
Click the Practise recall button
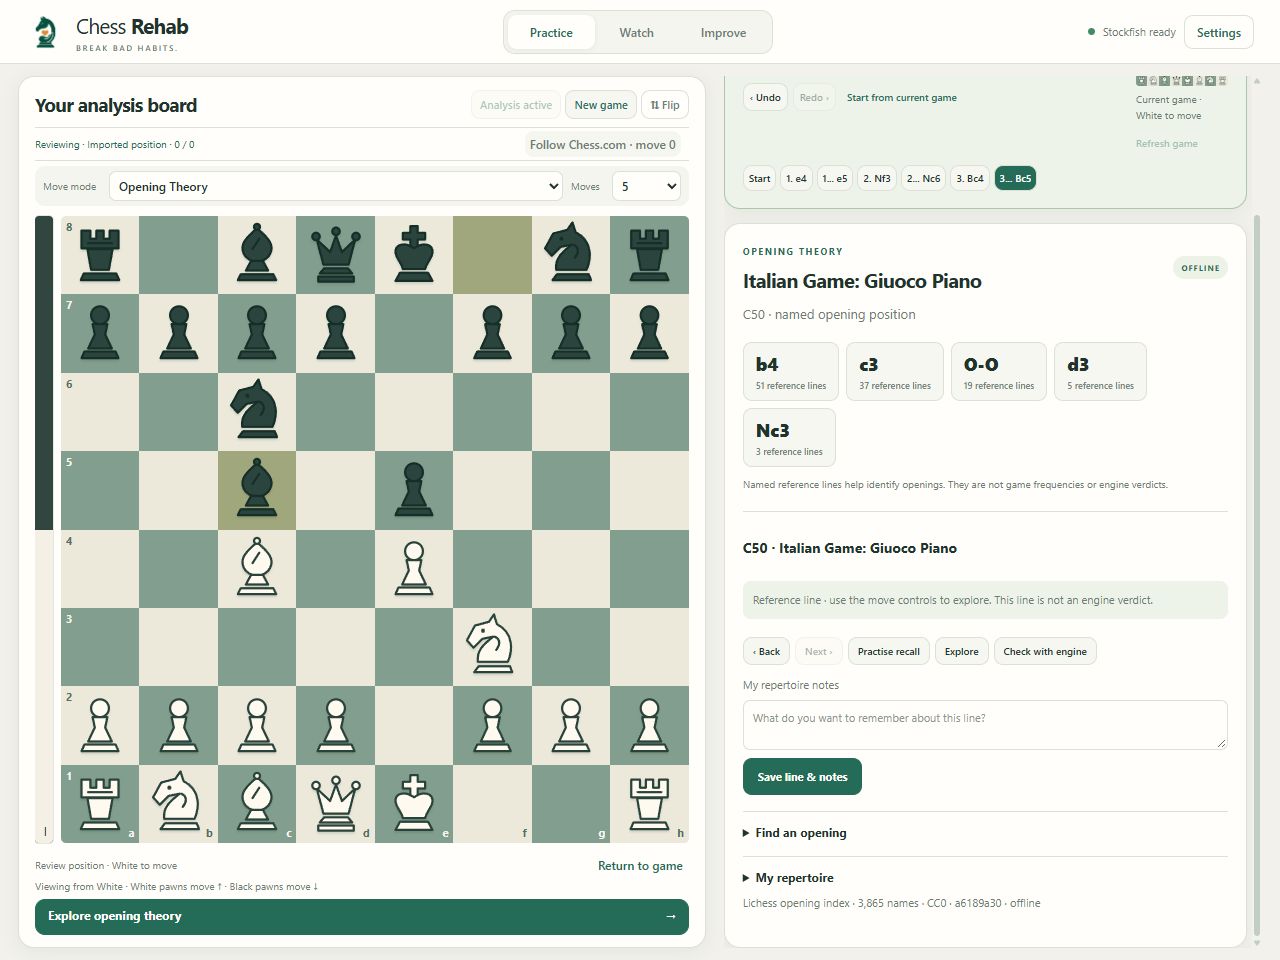point(889,651)
